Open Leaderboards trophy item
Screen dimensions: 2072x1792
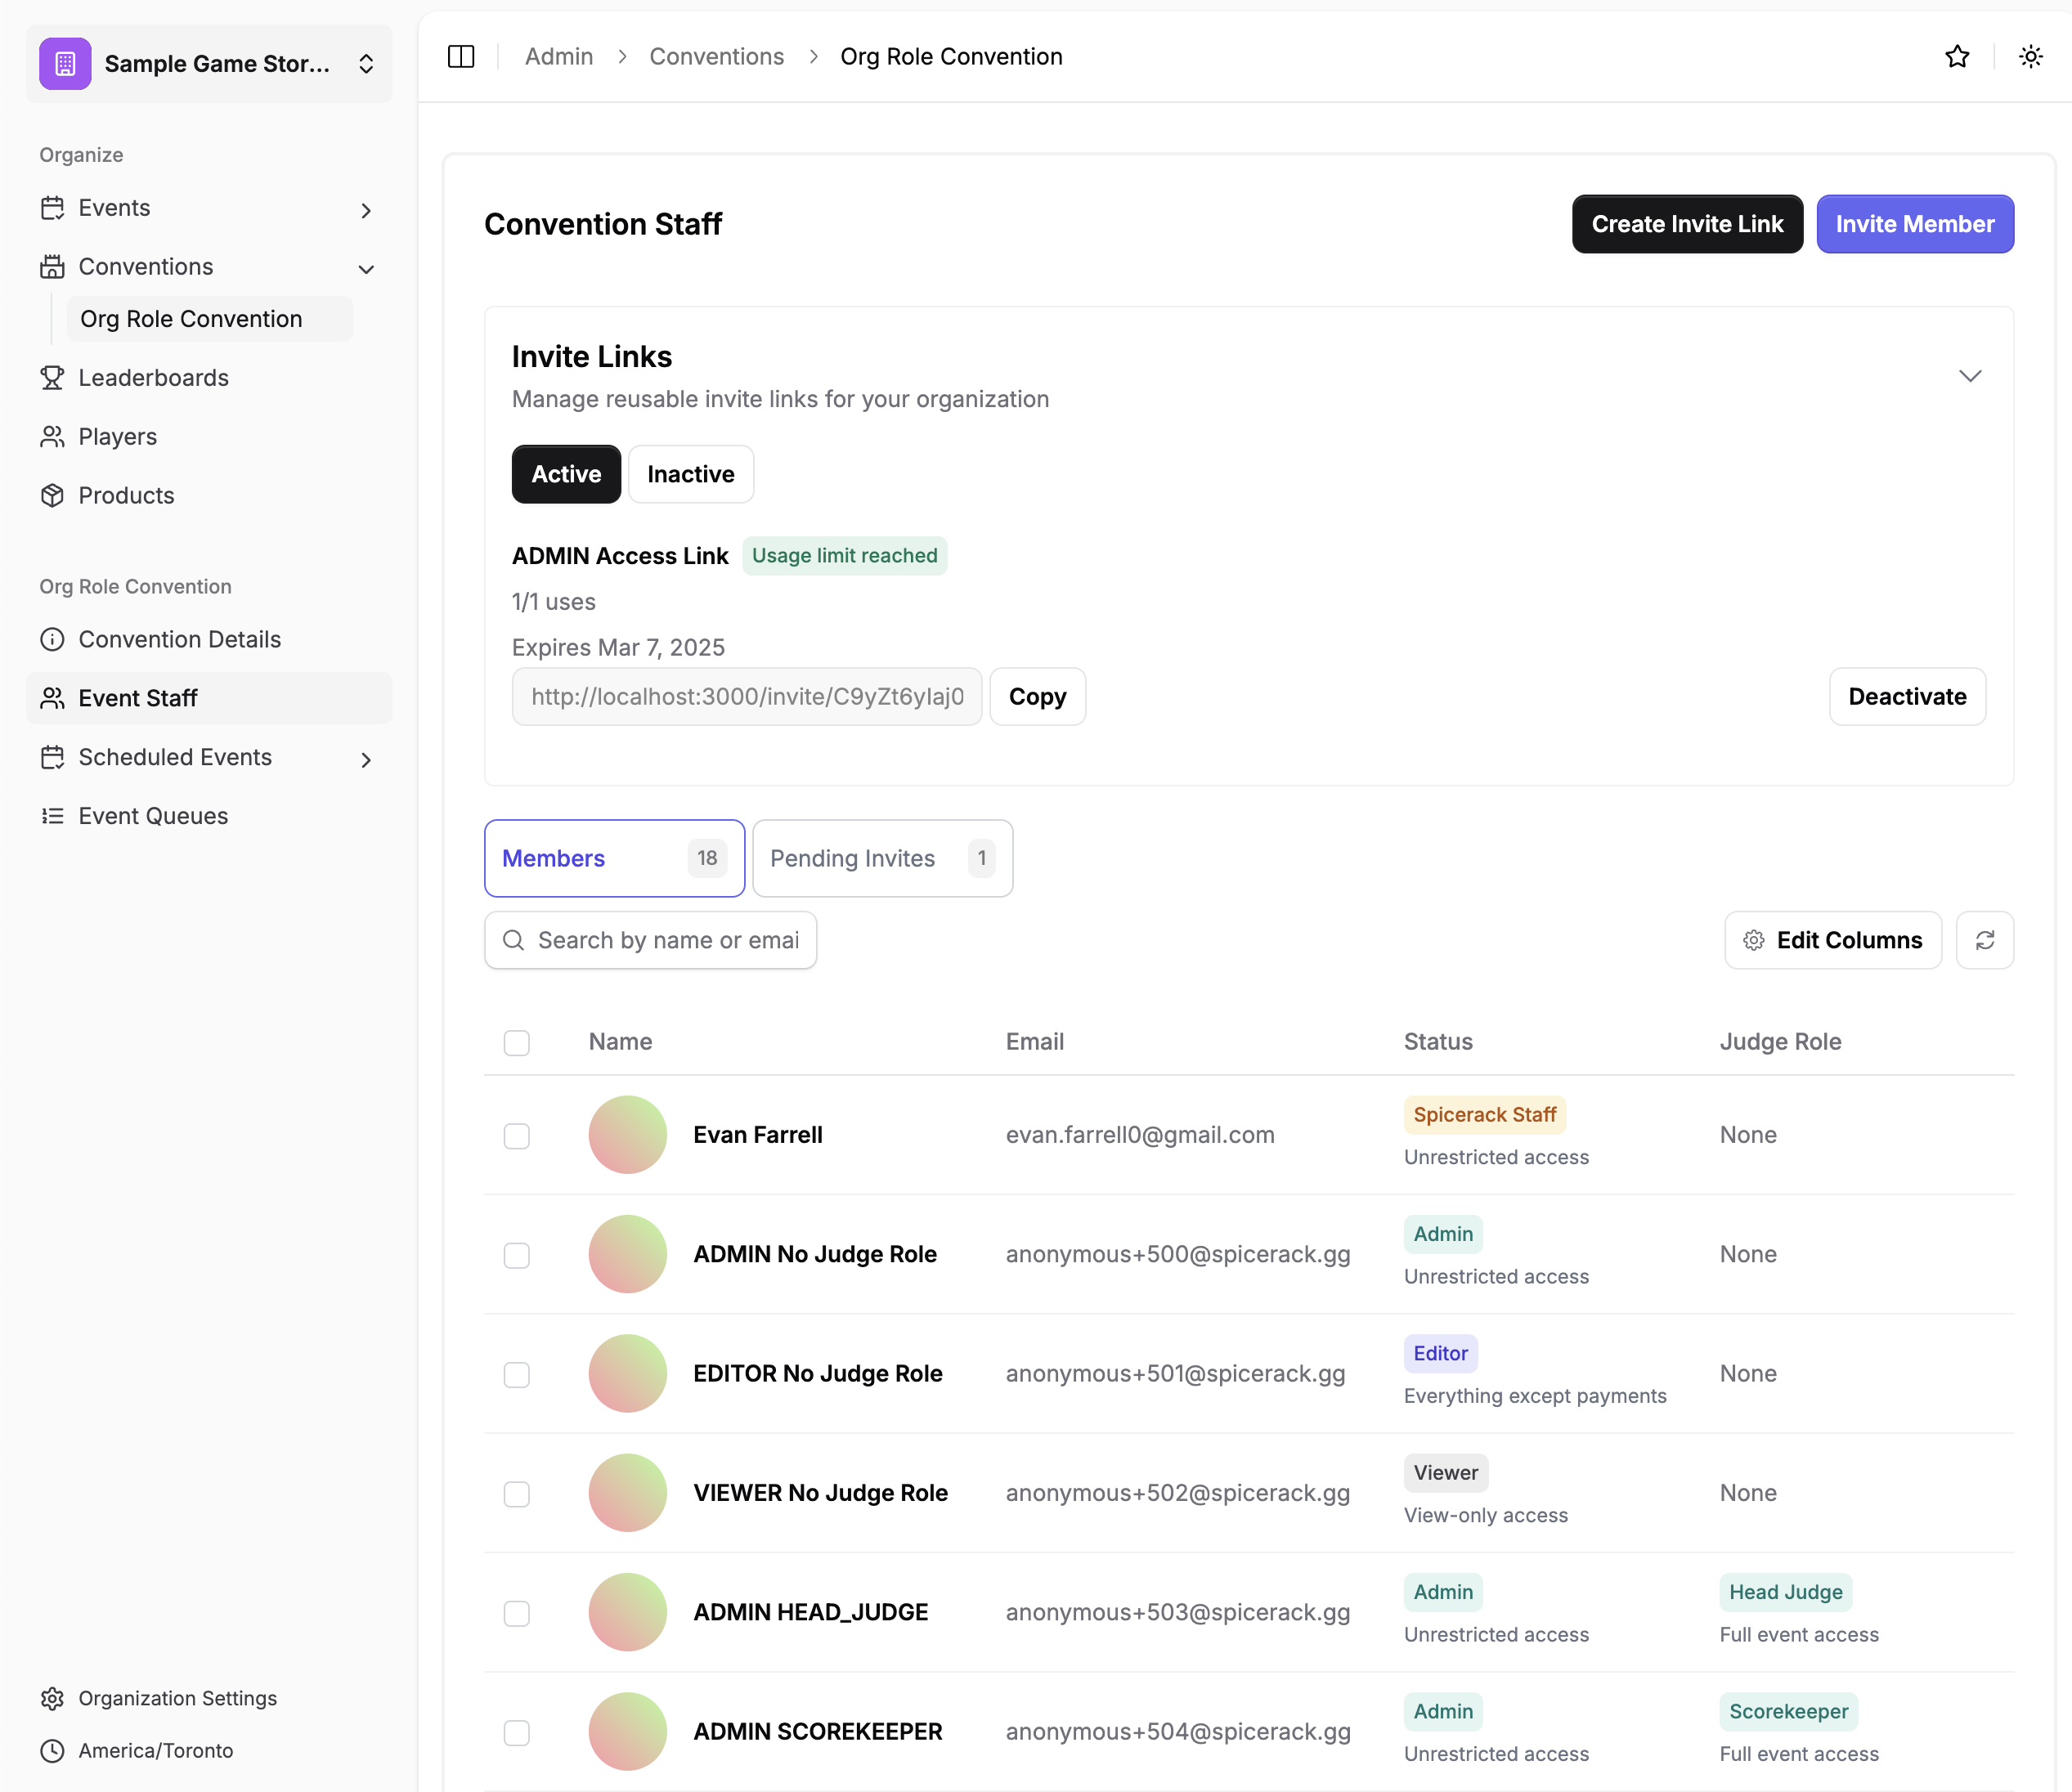pyautogui.click(x=153, y=378)
